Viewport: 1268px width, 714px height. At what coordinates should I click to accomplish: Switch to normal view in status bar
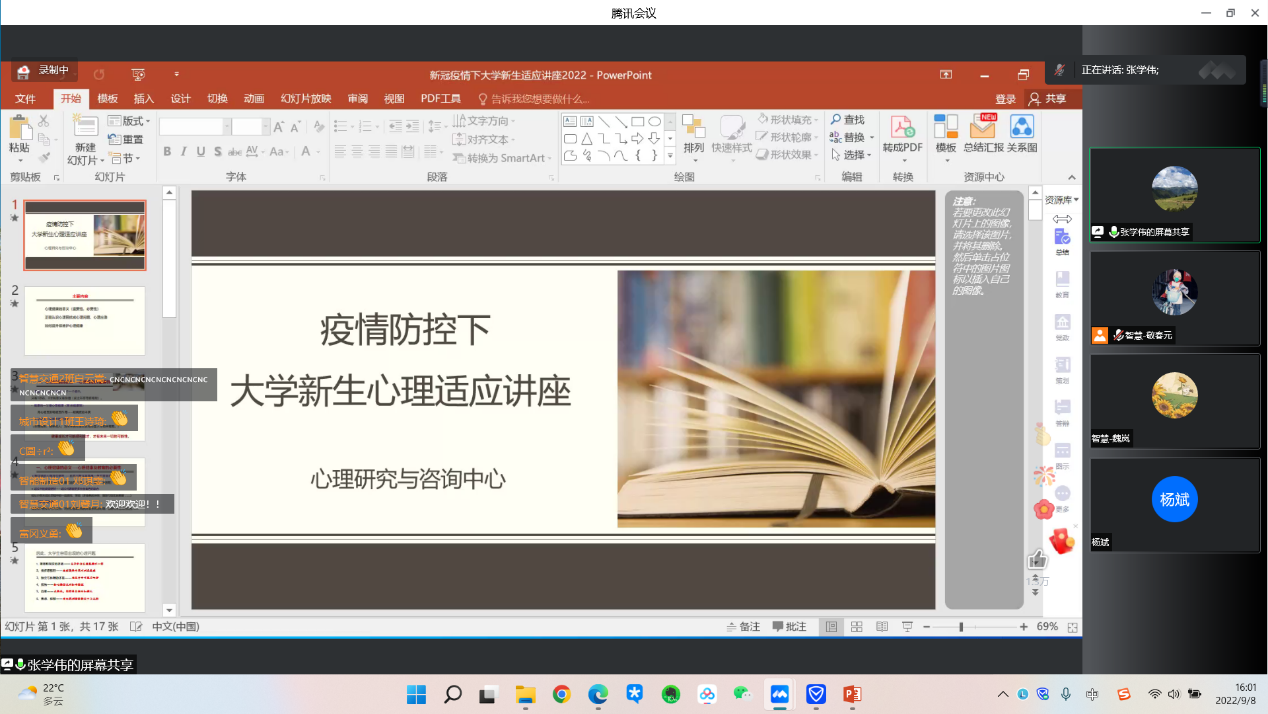[830, 627]
